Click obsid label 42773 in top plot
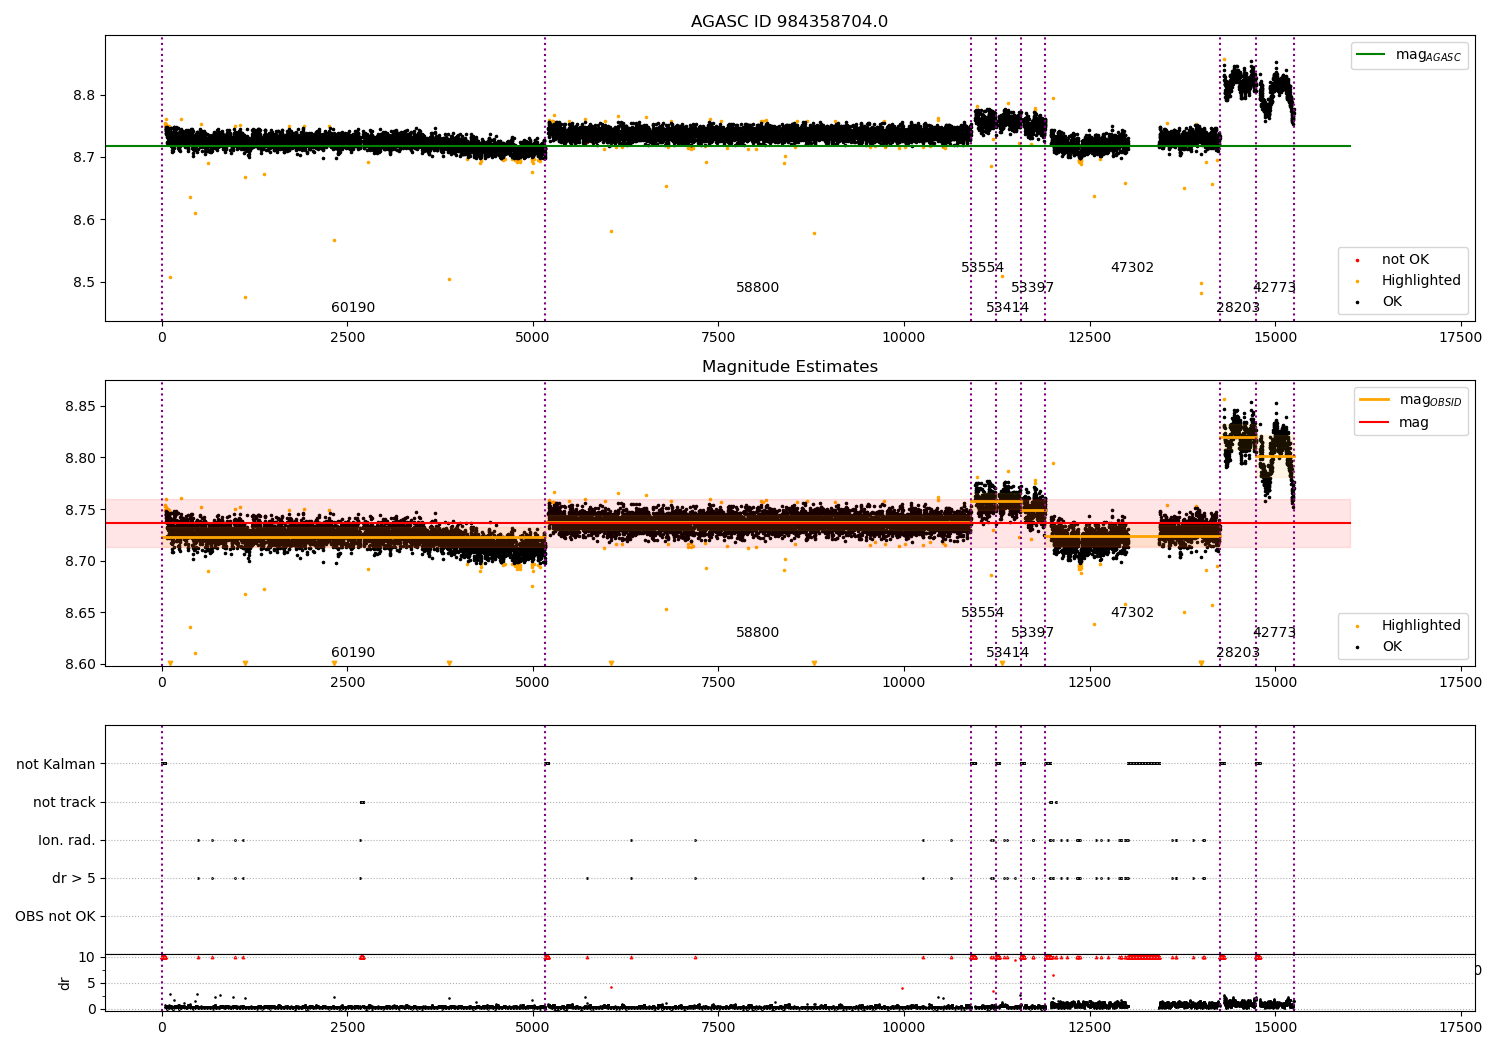 pyautogui.click(x=1274, y=287)
